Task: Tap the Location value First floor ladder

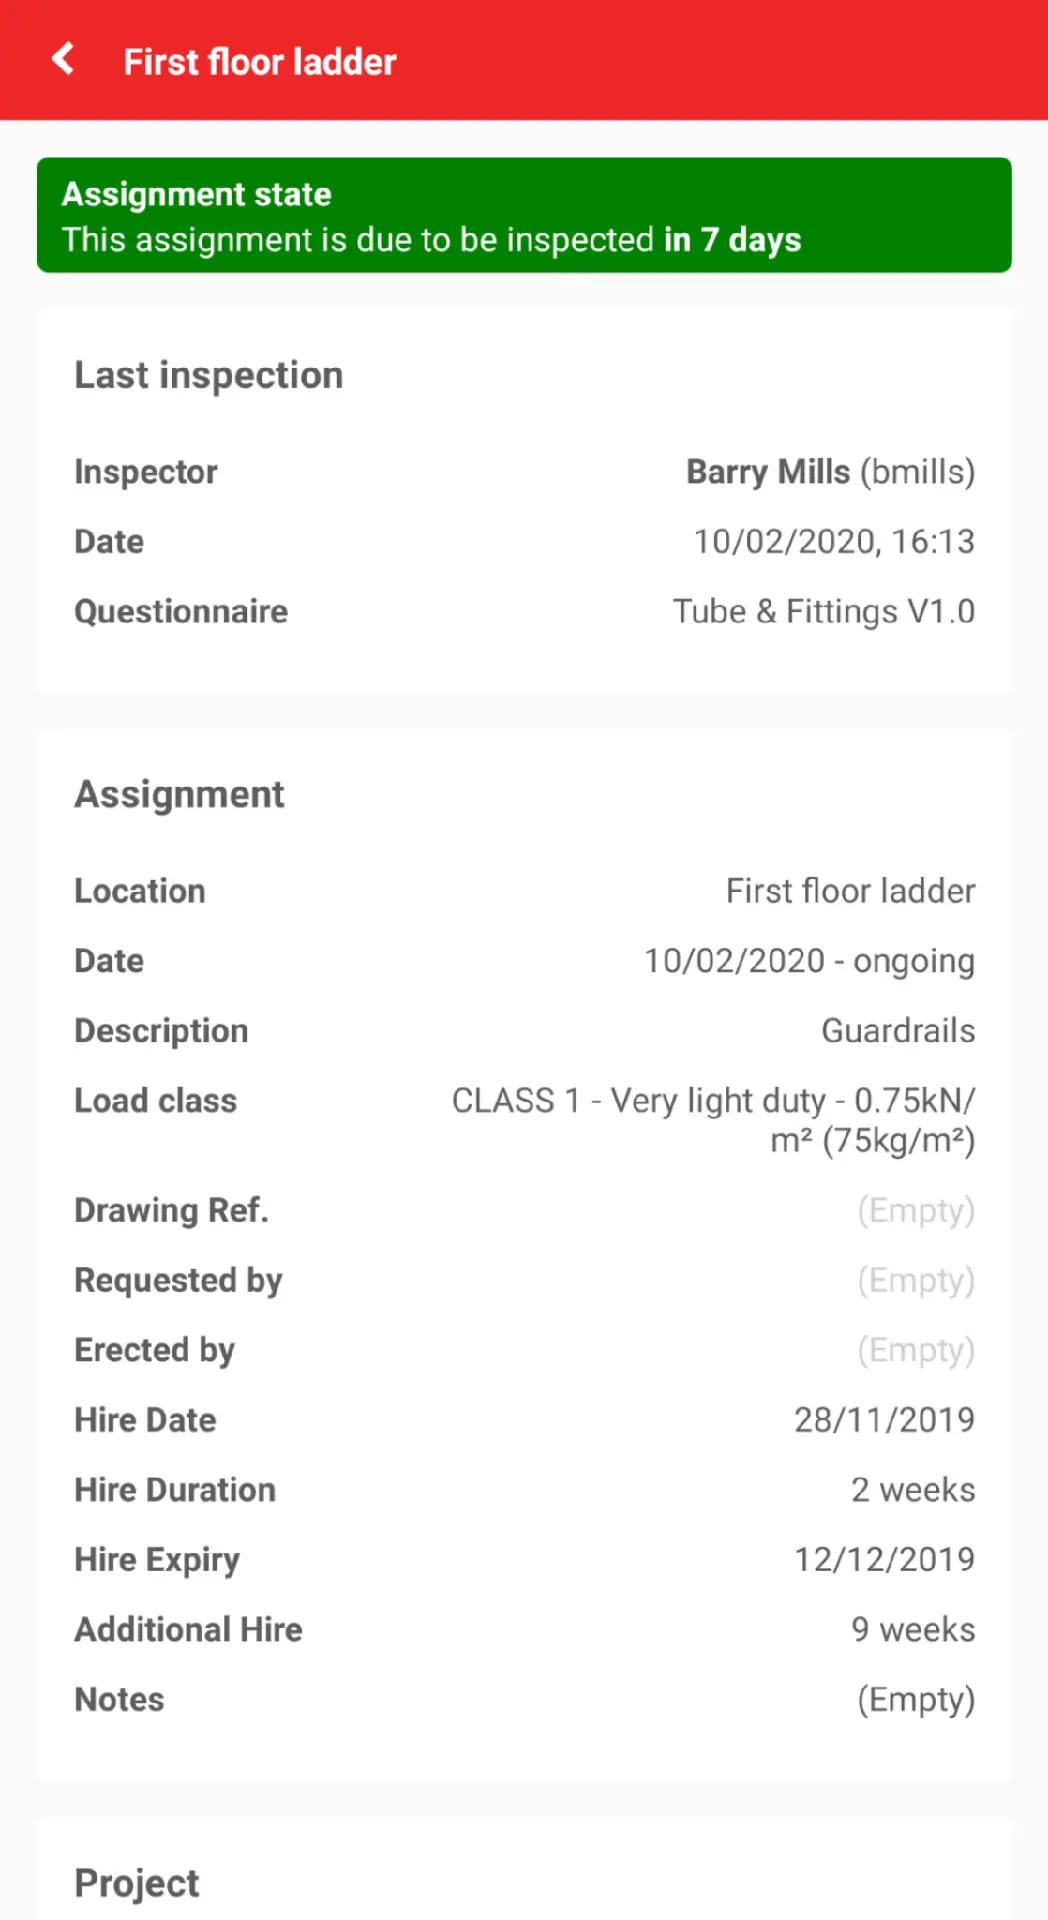Action: (x=850, y=891)
